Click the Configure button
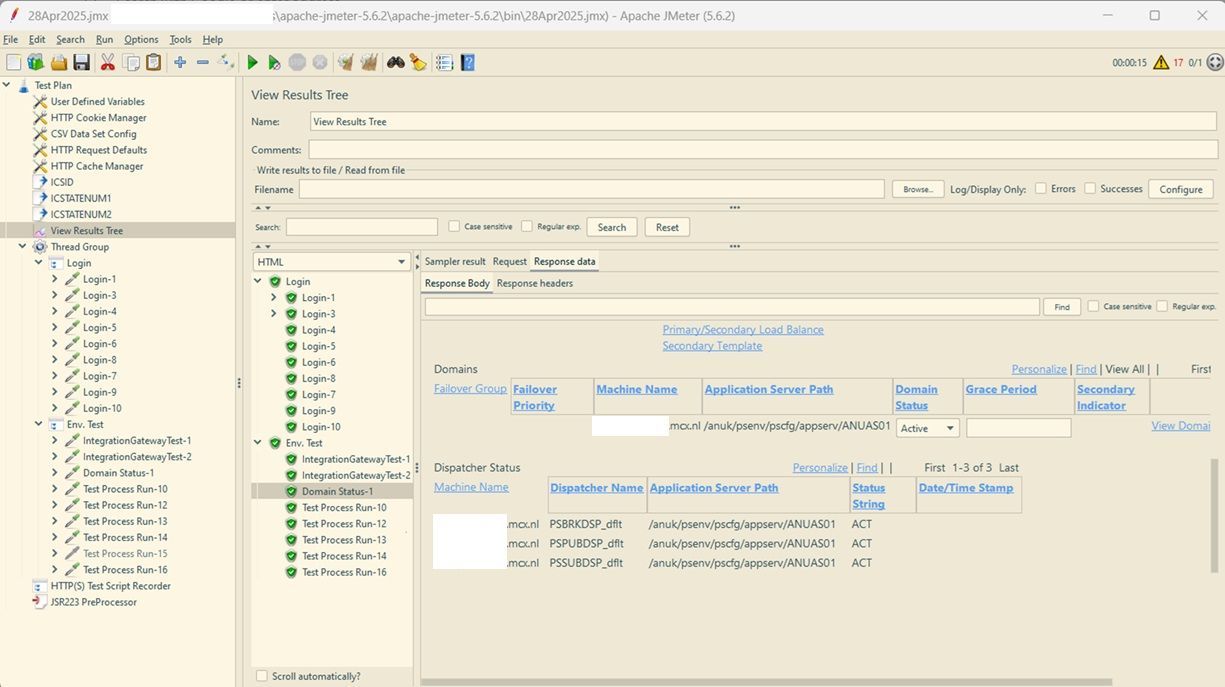The image size is (1225, 687). [x=1181, y=189]
